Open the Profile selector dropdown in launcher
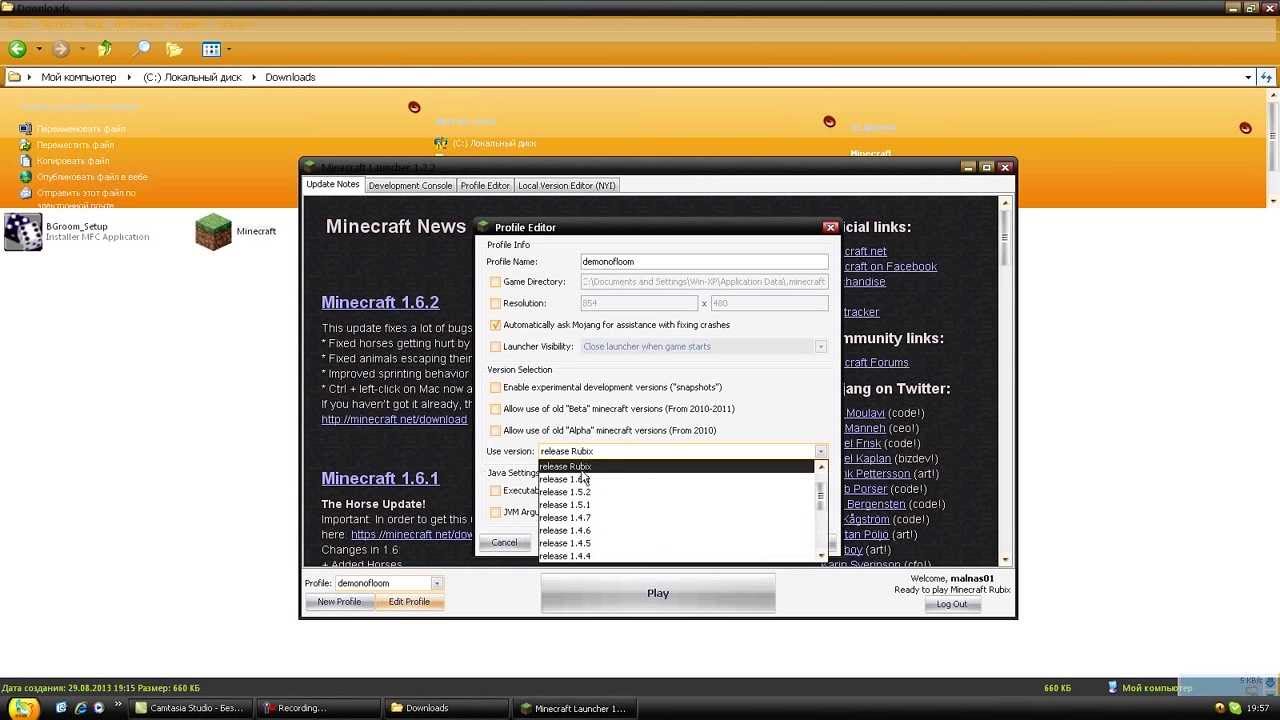This screenshot has height=720, width=1280. 436,583
